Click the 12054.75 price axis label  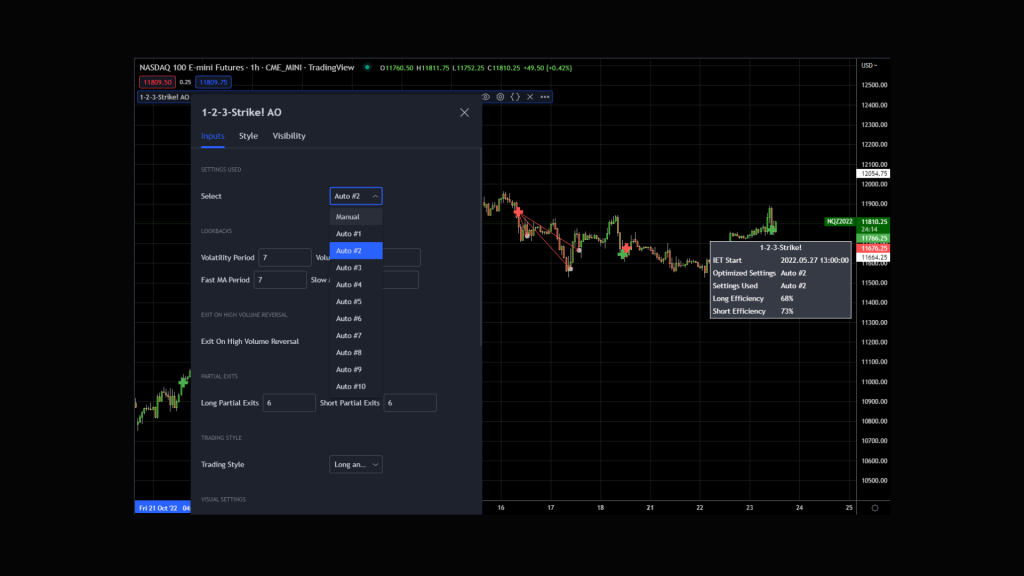874,174
